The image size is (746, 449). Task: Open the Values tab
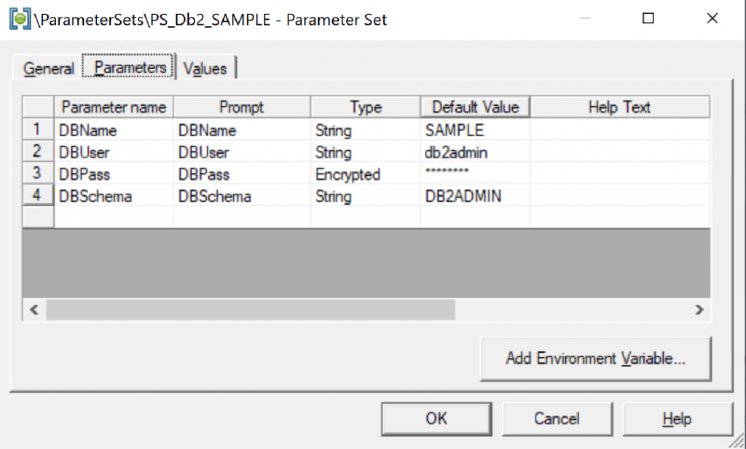tap(206, 68)
